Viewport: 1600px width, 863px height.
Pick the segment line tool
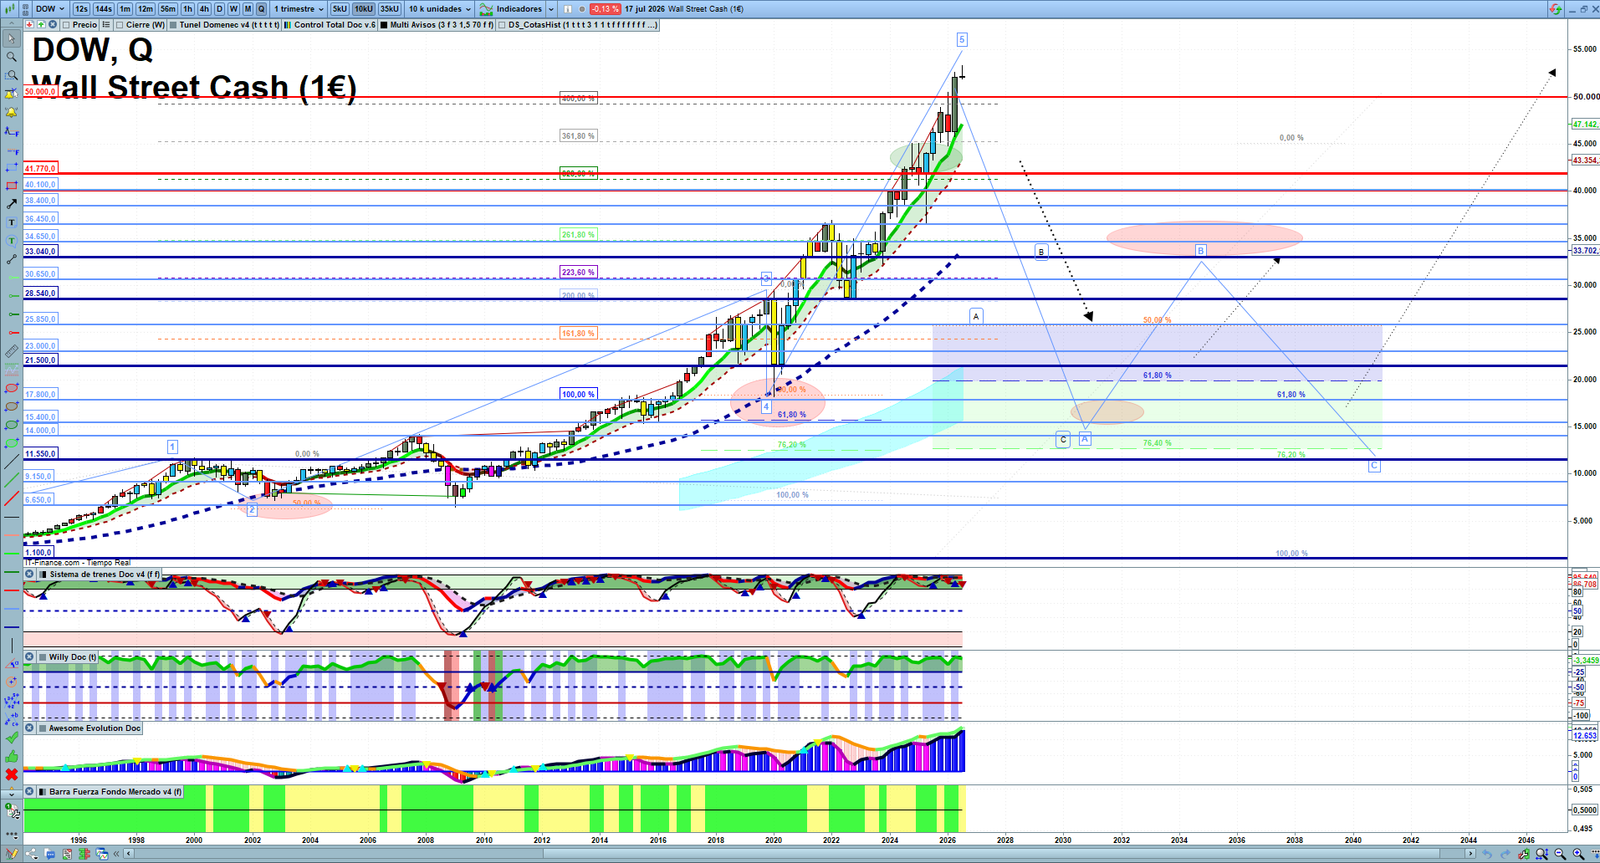click(12, 260)
